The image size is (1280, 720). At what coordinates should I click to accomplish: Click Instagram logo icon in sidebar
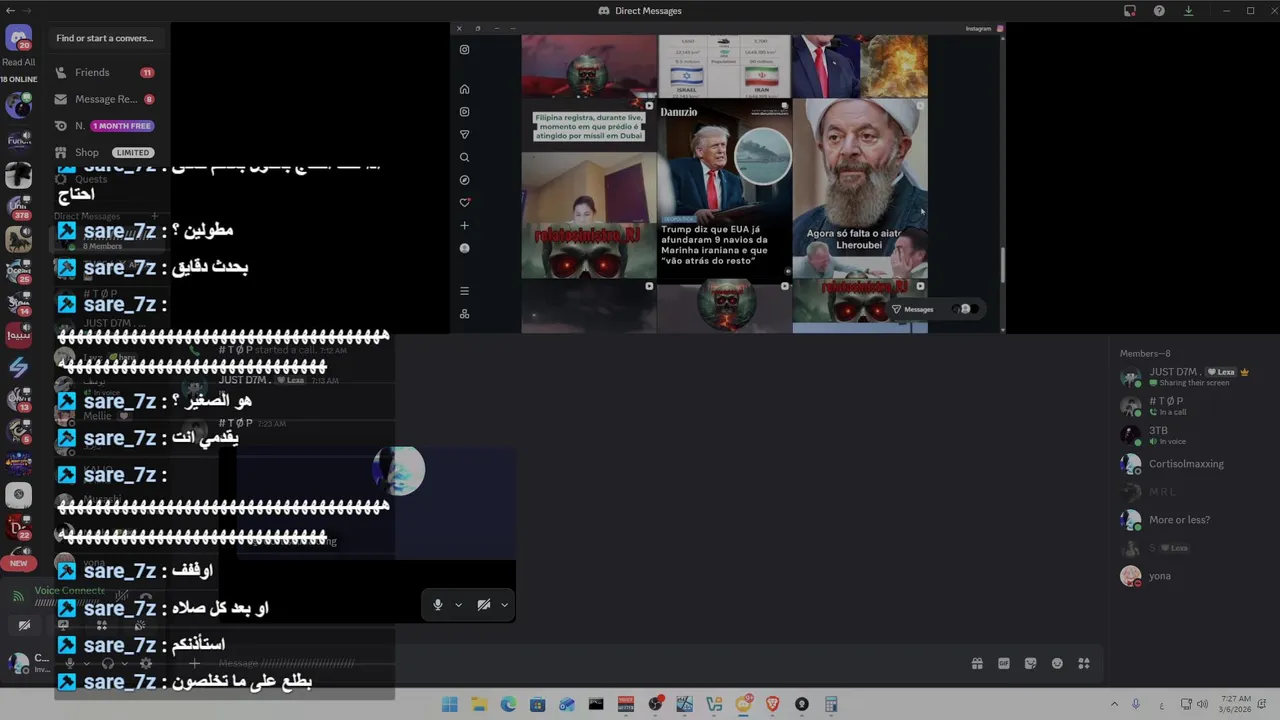[464, 50]
